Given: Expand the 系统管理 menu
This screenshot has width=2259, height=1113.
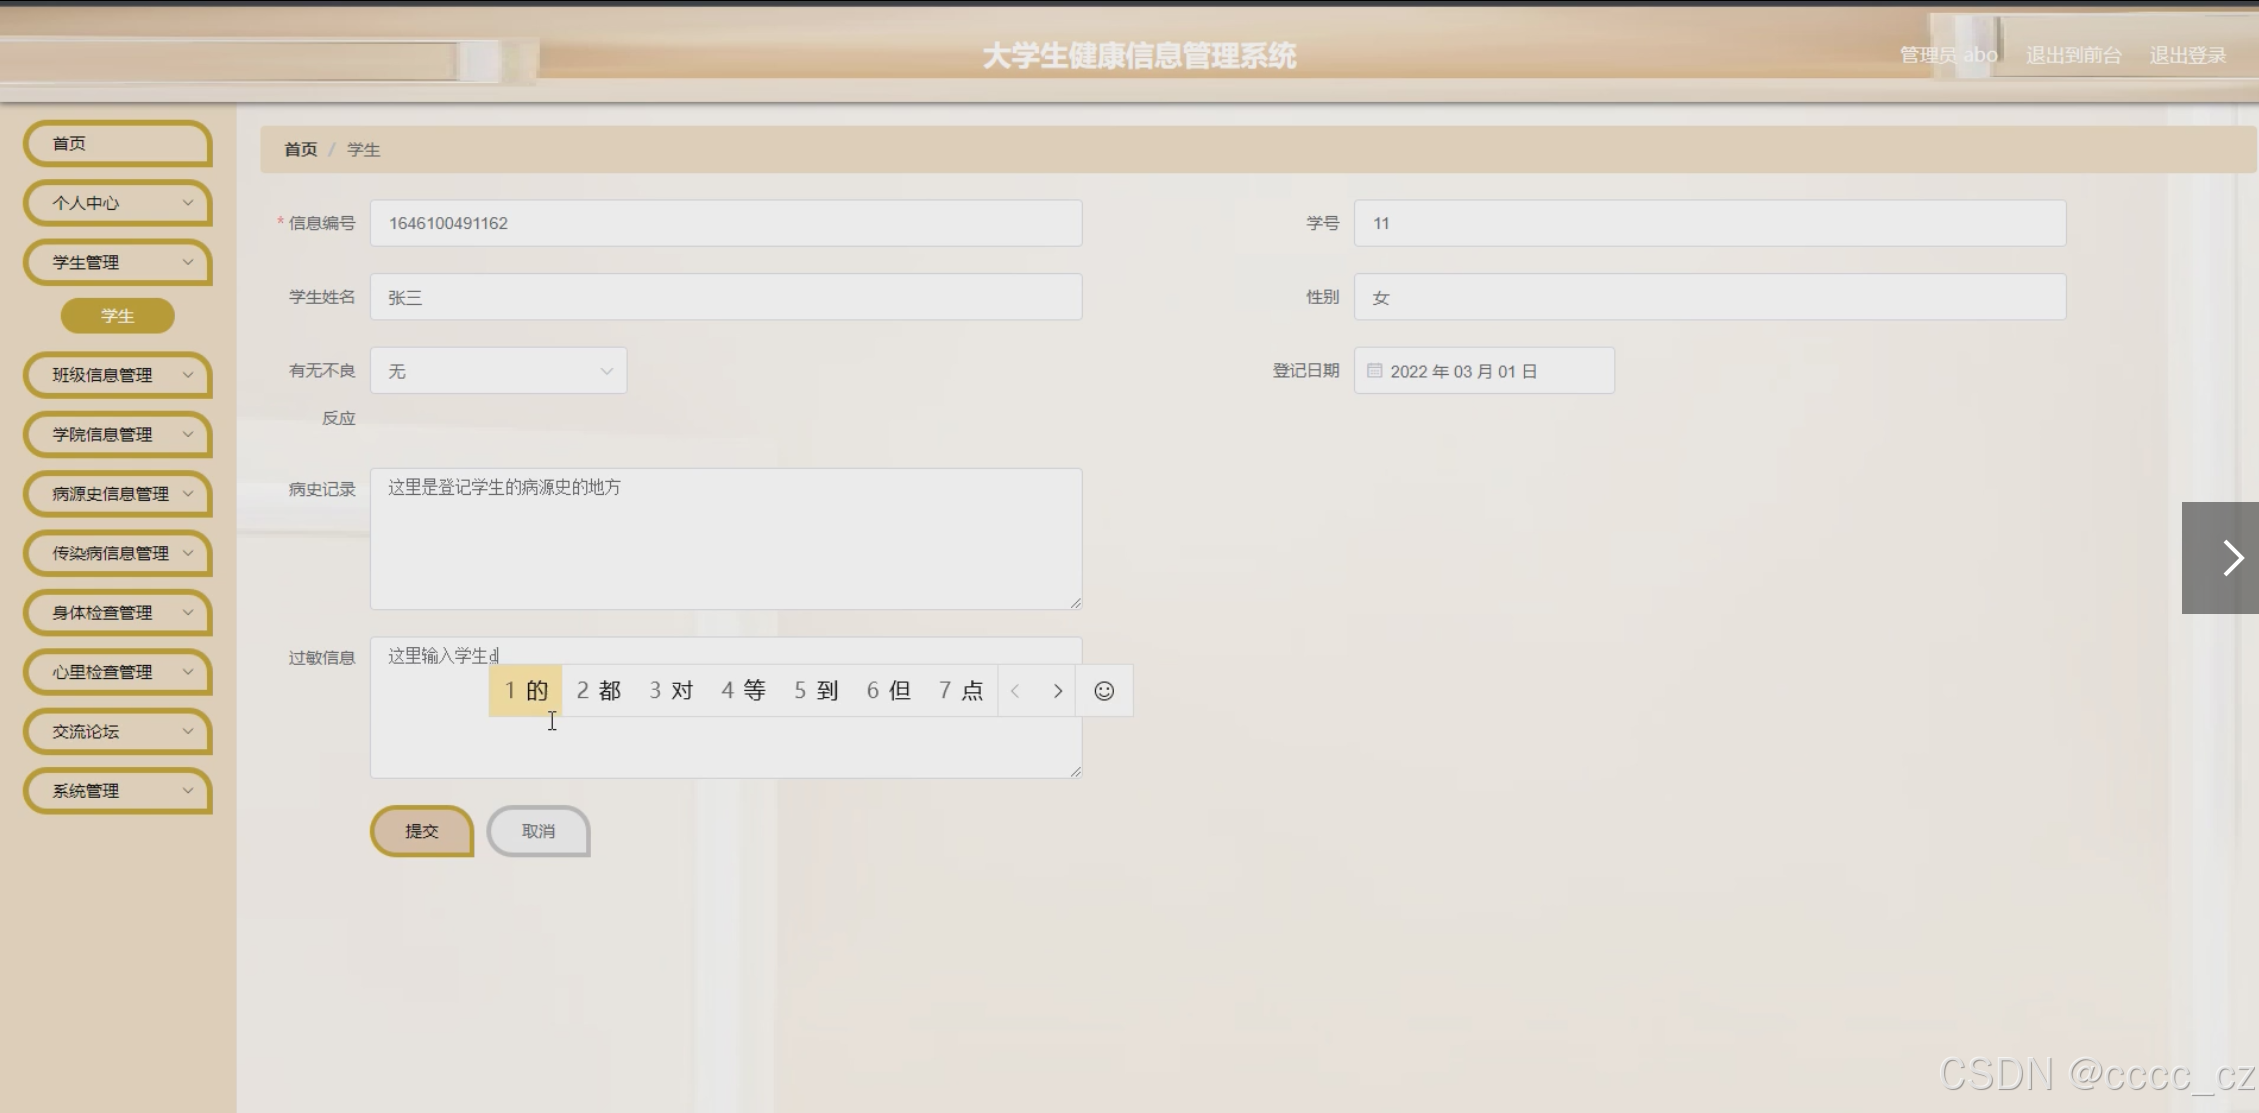Looking at the screenshot, I should 118,791.
